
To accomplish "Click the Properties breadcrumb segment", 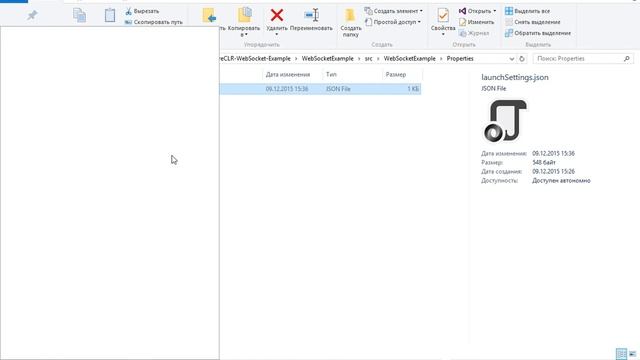I will [460, 59].
